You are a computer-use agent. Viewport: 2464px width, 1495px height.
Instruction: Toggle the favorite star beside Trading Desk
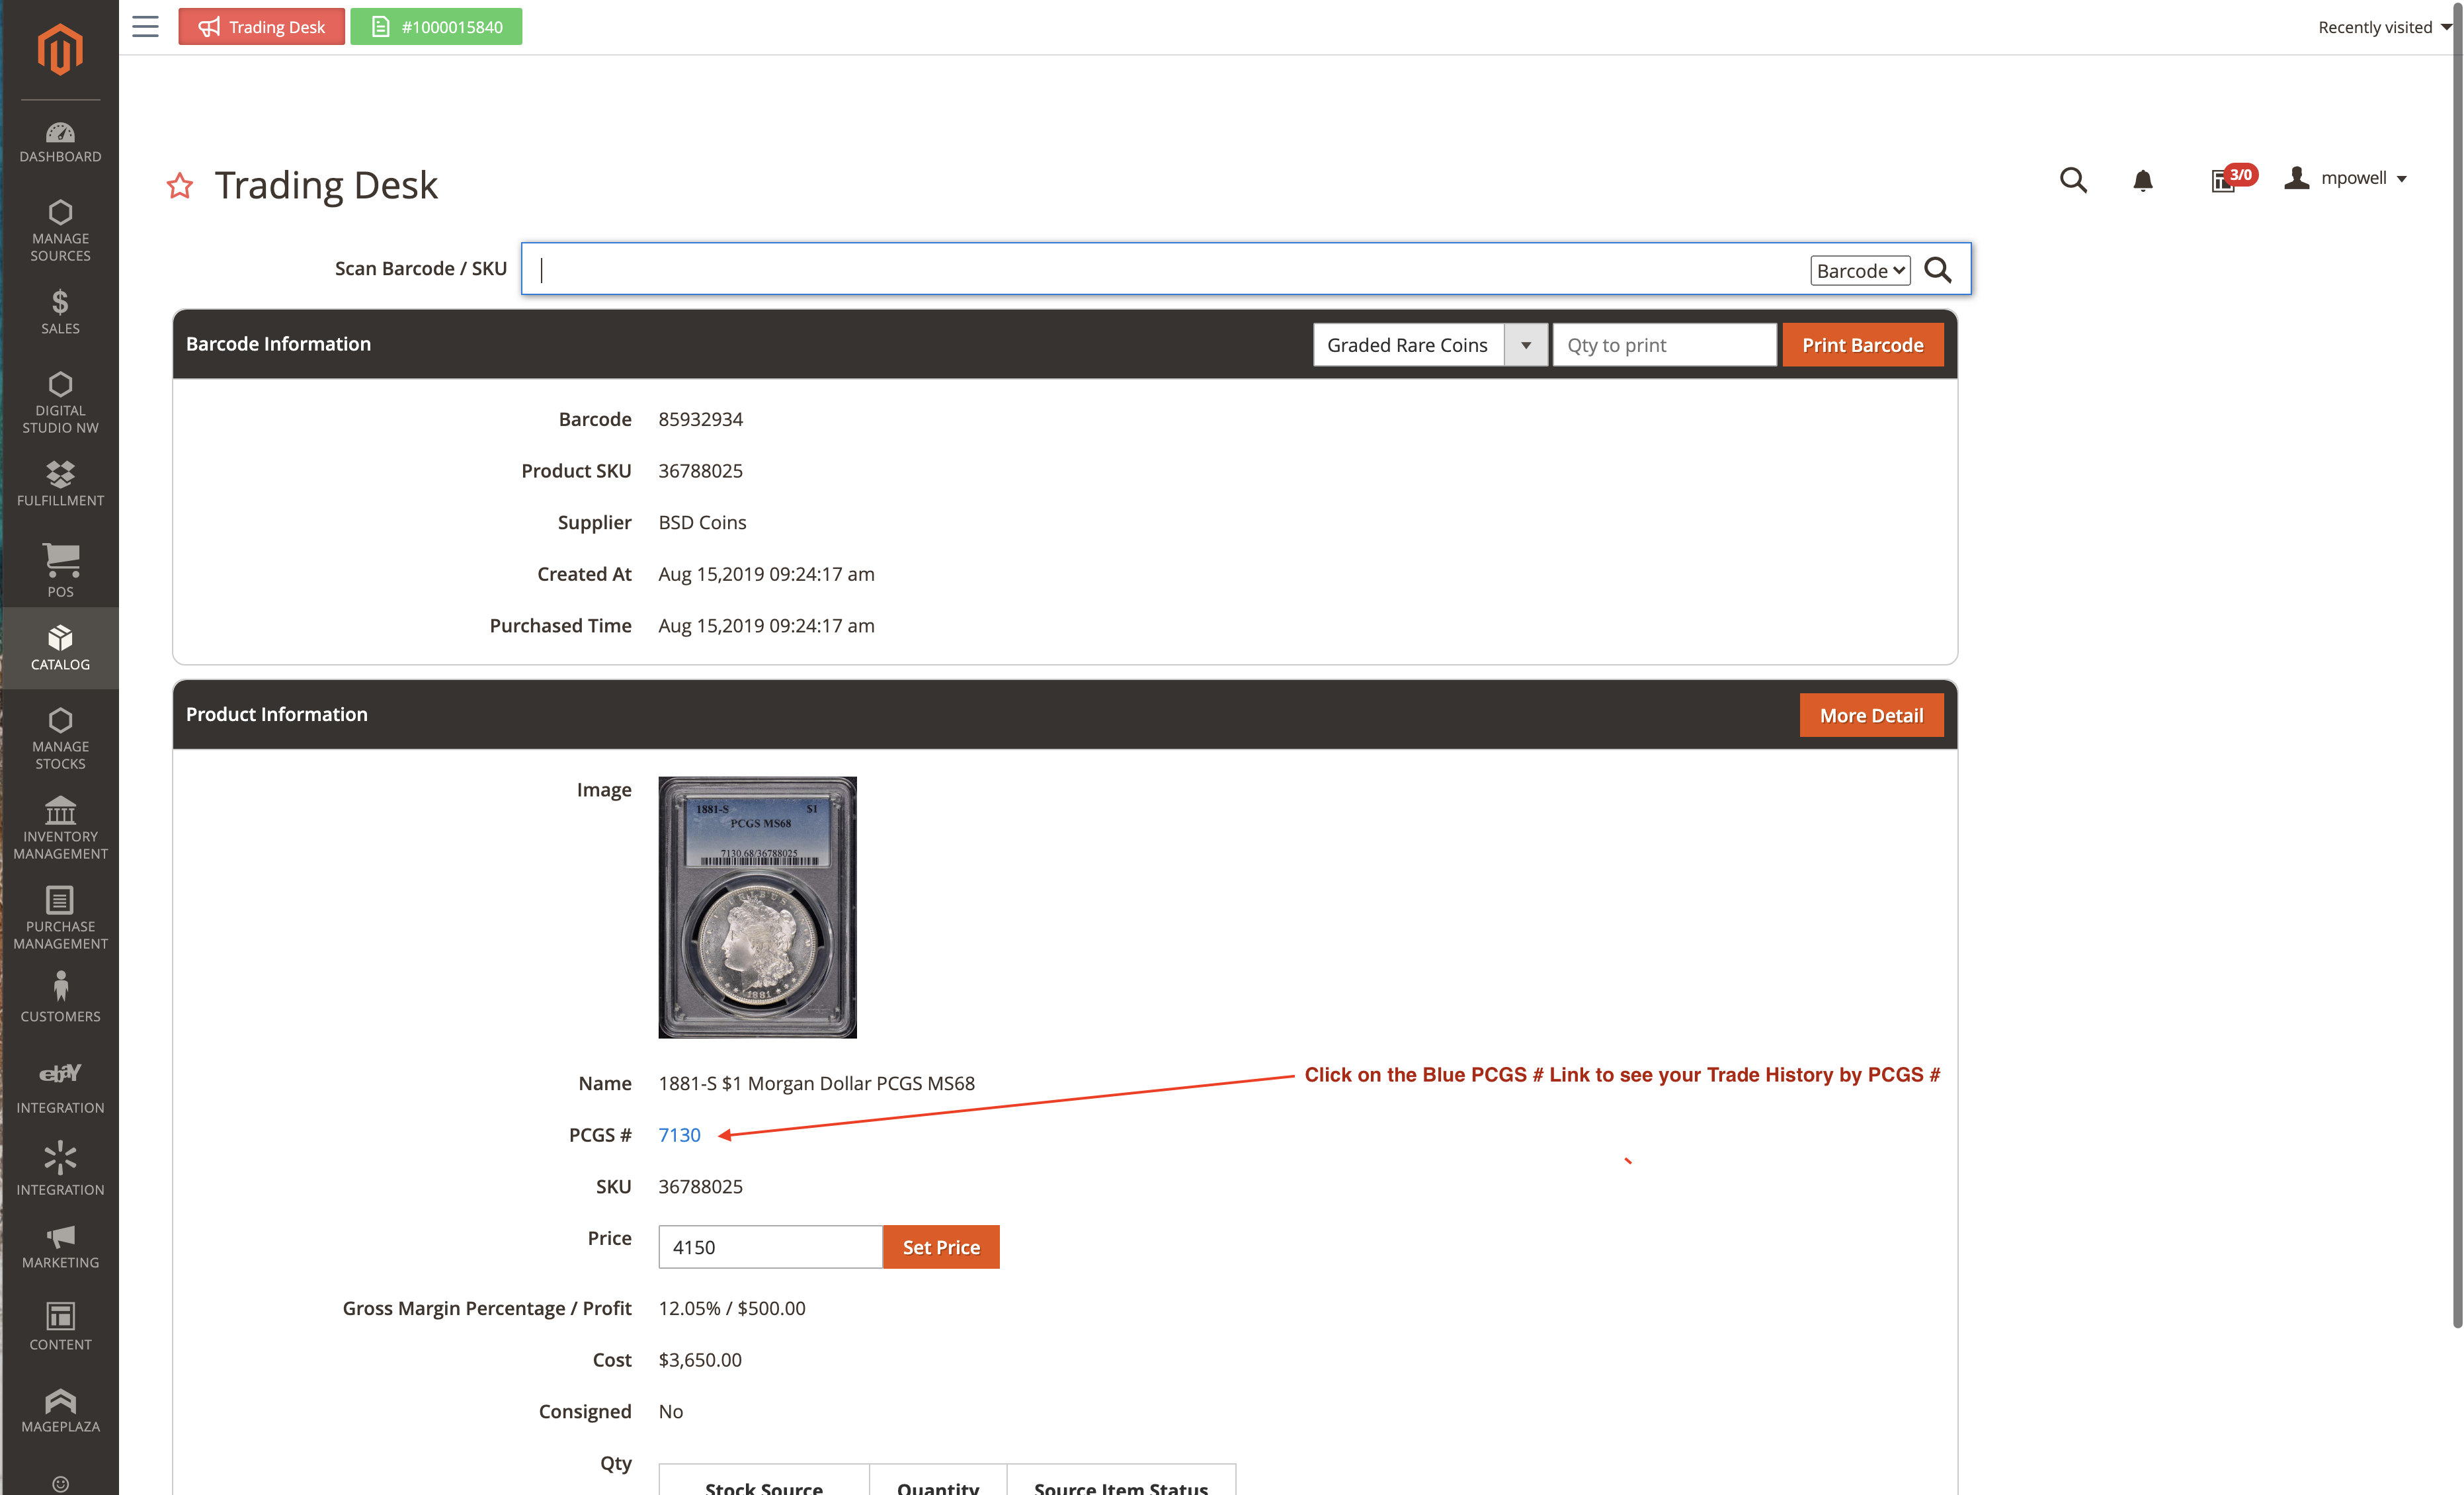pos(180,186)
